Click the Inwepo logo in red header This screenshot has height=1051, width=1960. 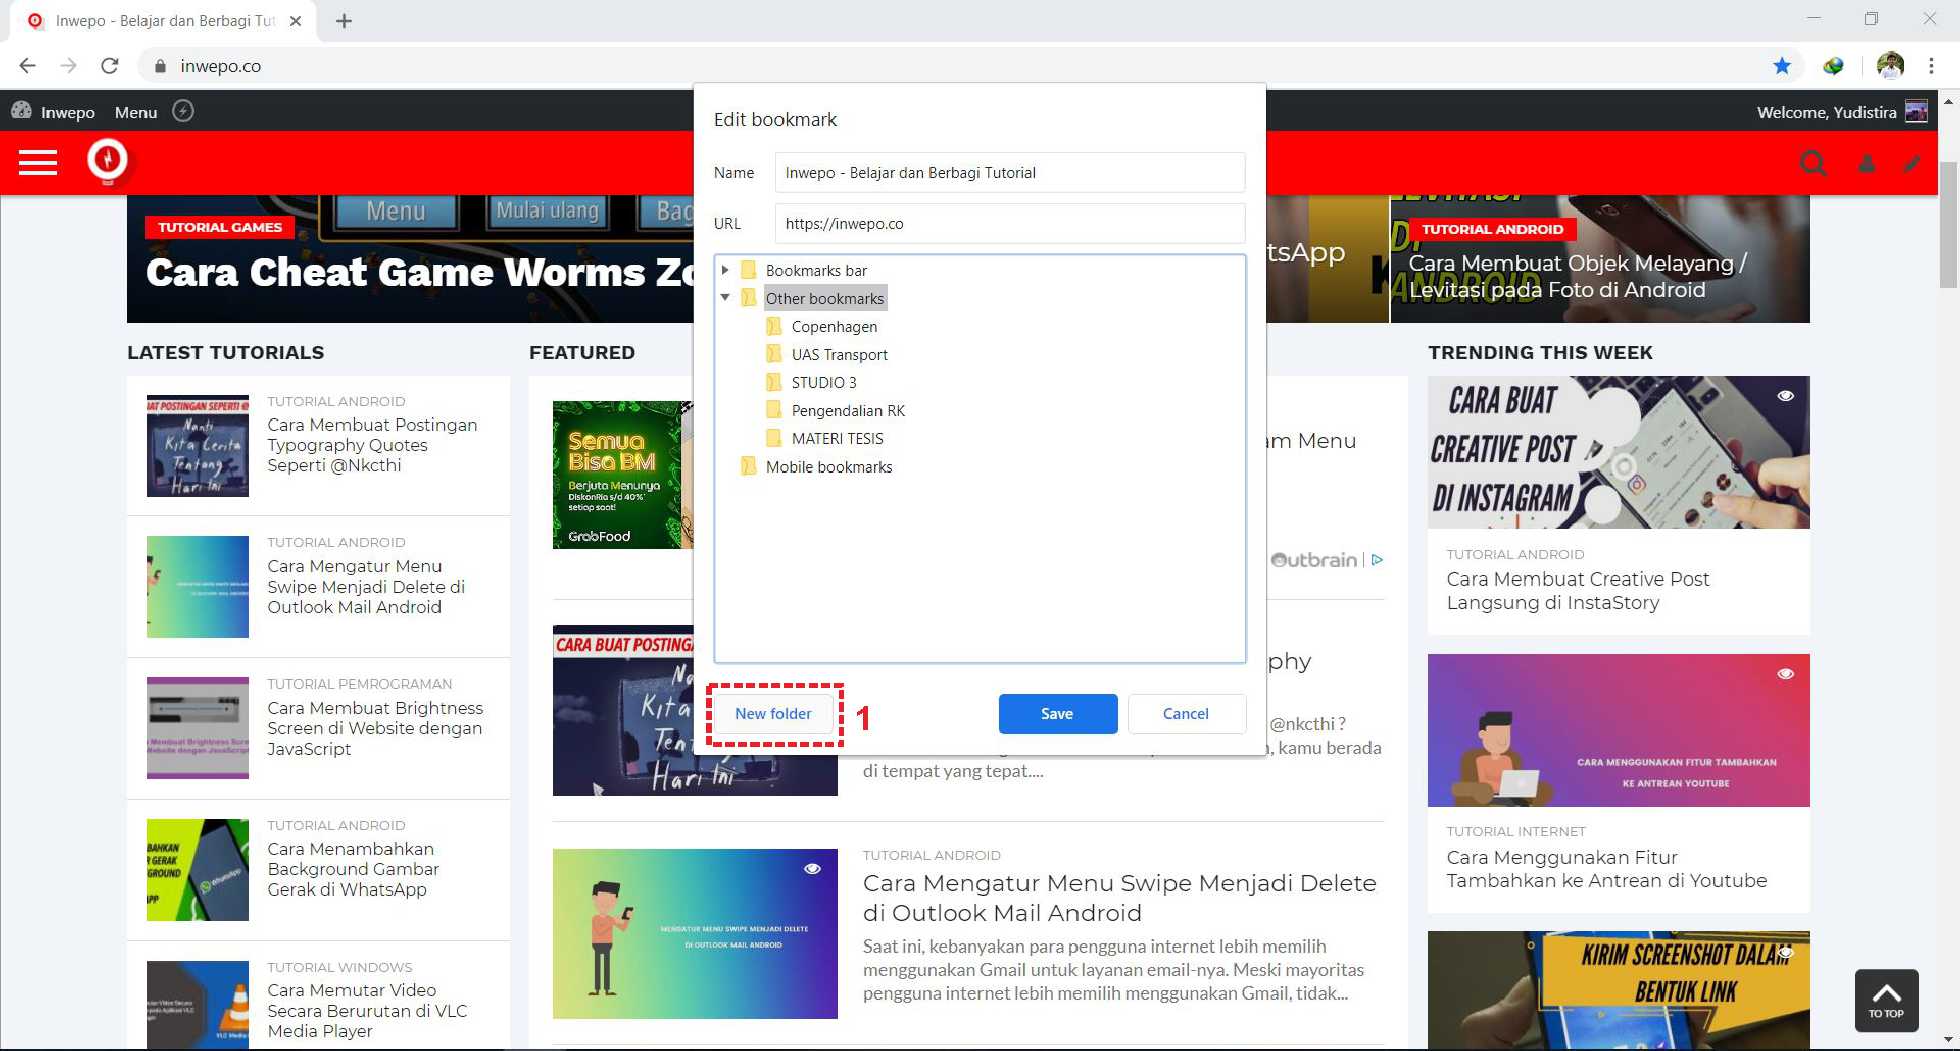tap(107, 160)
